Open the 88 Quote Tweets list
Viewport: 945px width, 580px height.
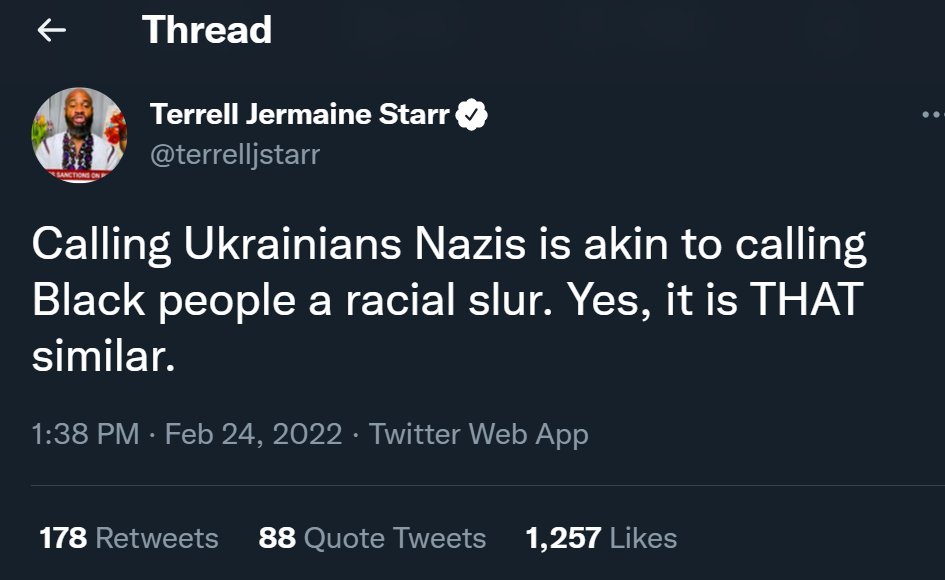pyautogui.click(x=372, y=538)
